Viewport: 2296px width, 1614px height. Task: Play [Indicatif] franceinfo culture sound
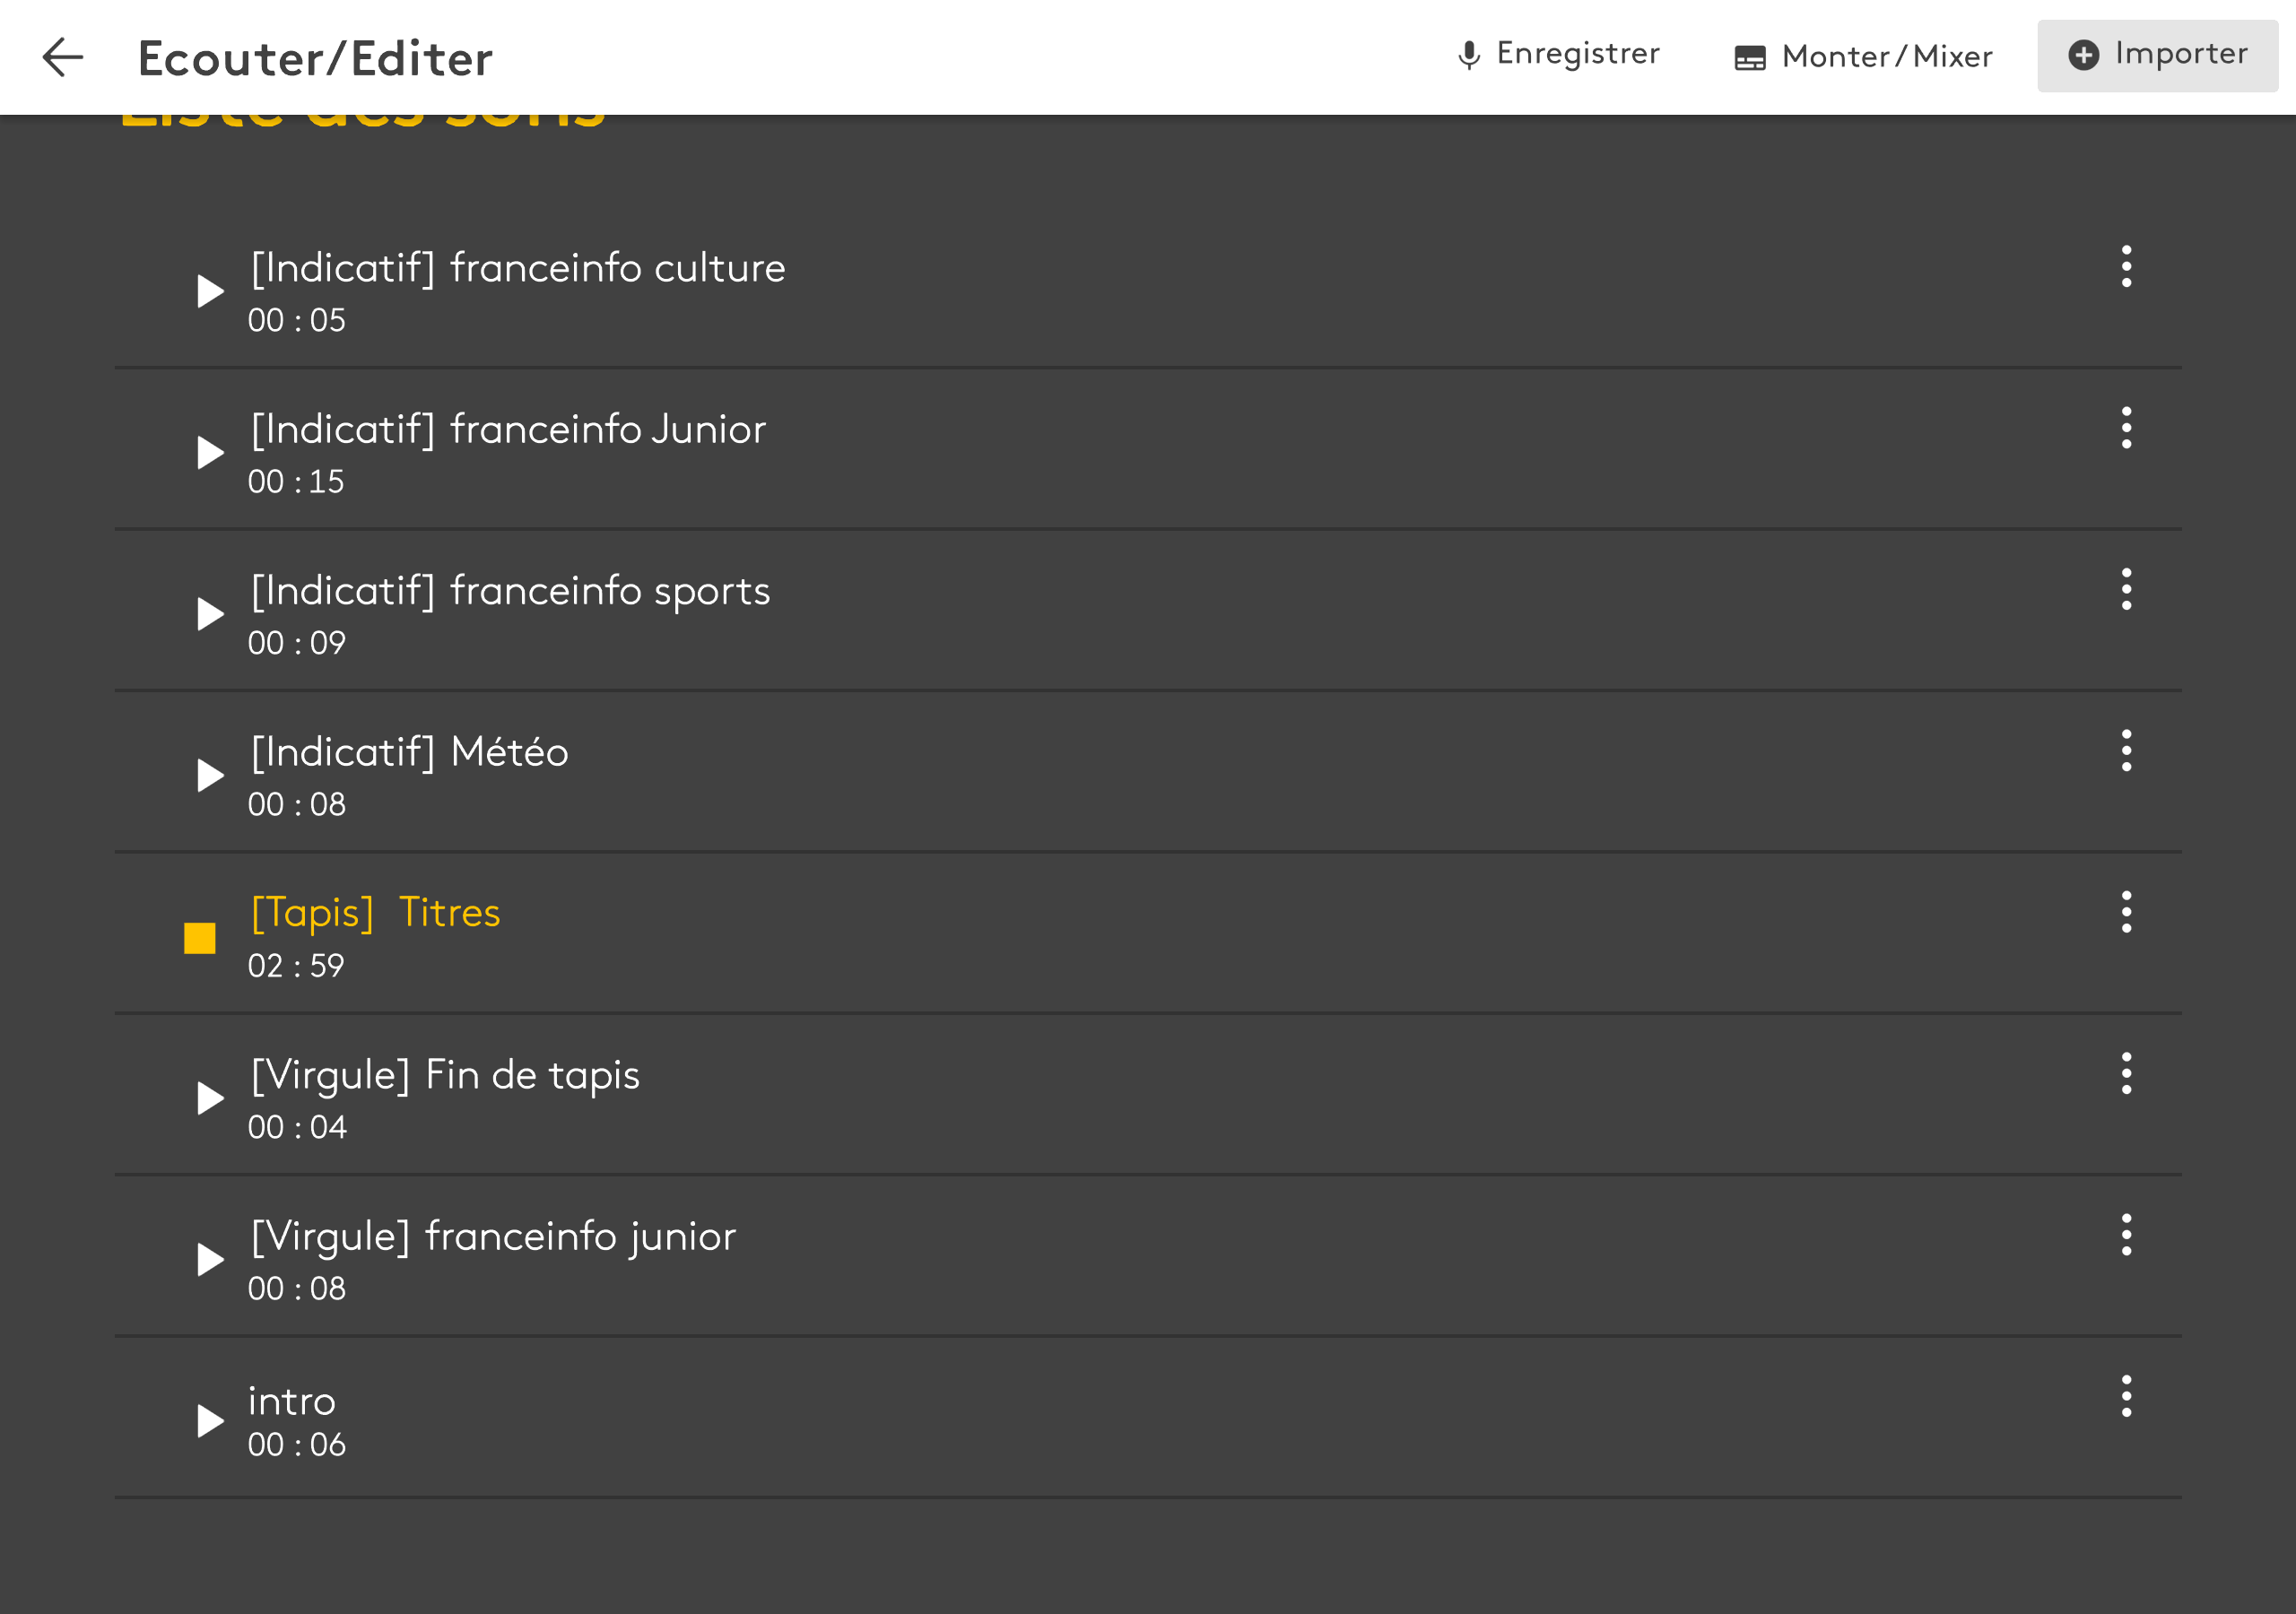(x=210, y=291)
